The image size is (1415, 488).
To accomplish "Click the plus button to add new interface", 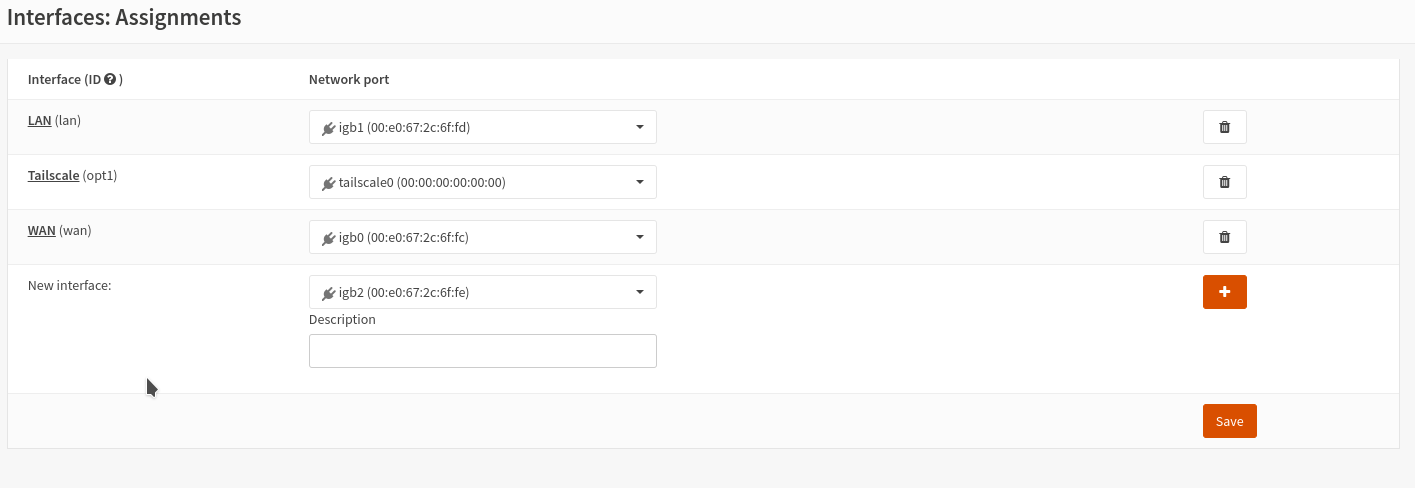I will 1224,292.
